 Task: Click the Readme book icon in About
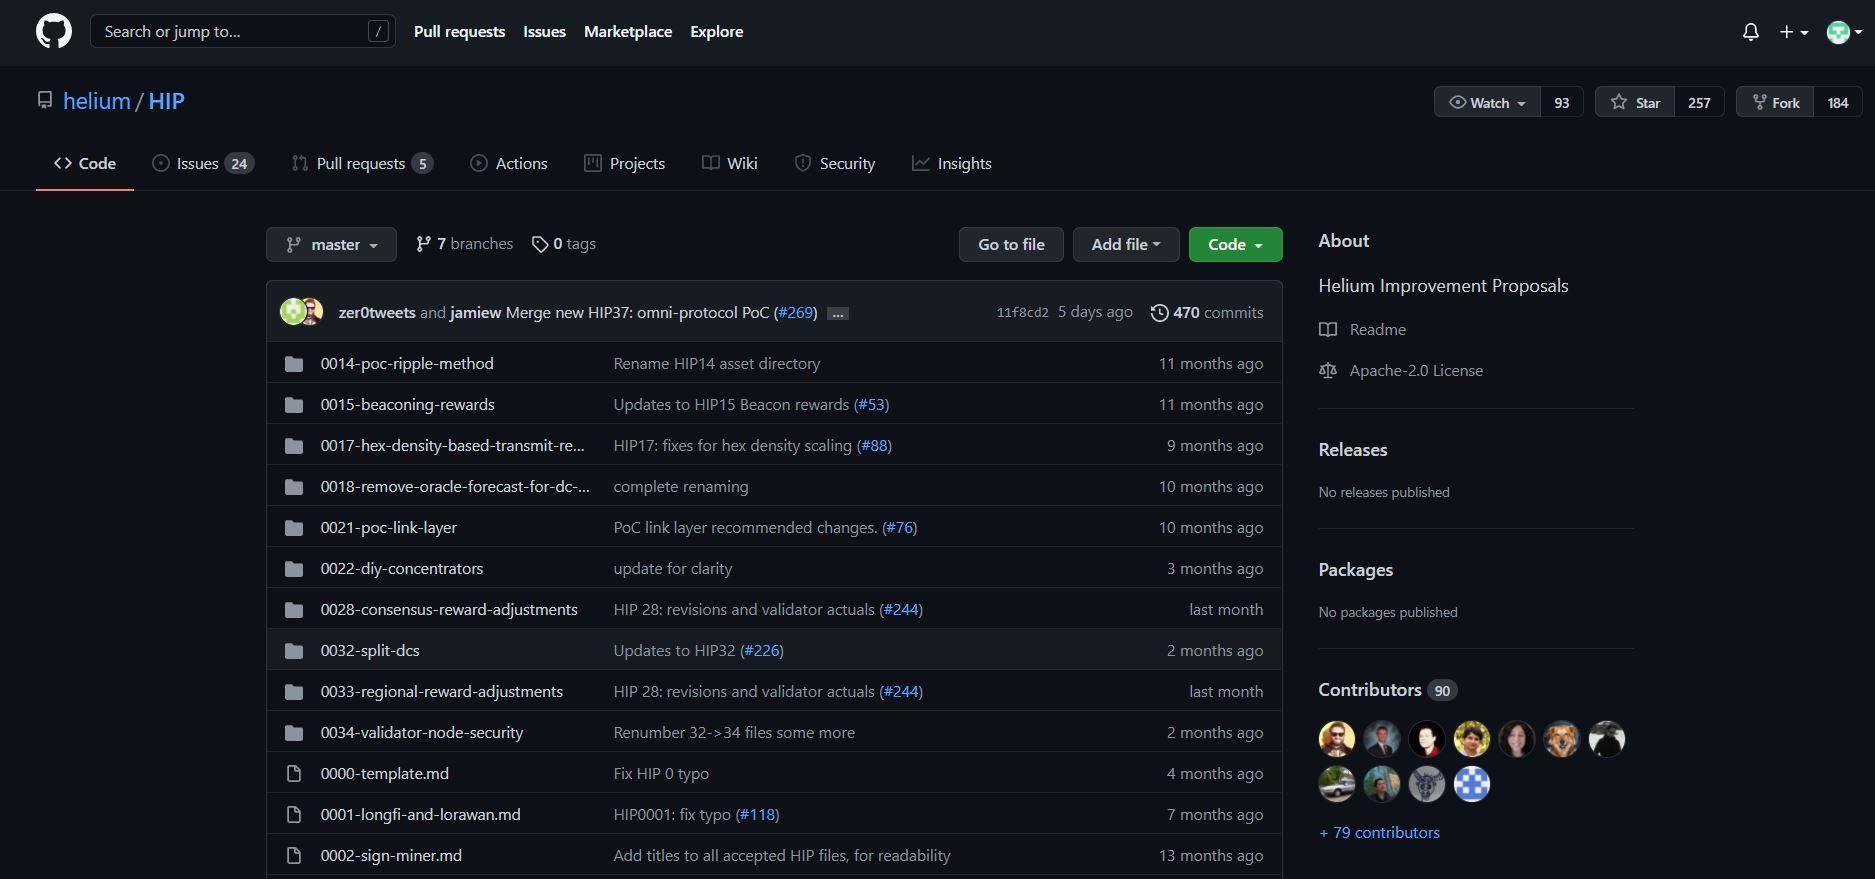[1328, 329]
